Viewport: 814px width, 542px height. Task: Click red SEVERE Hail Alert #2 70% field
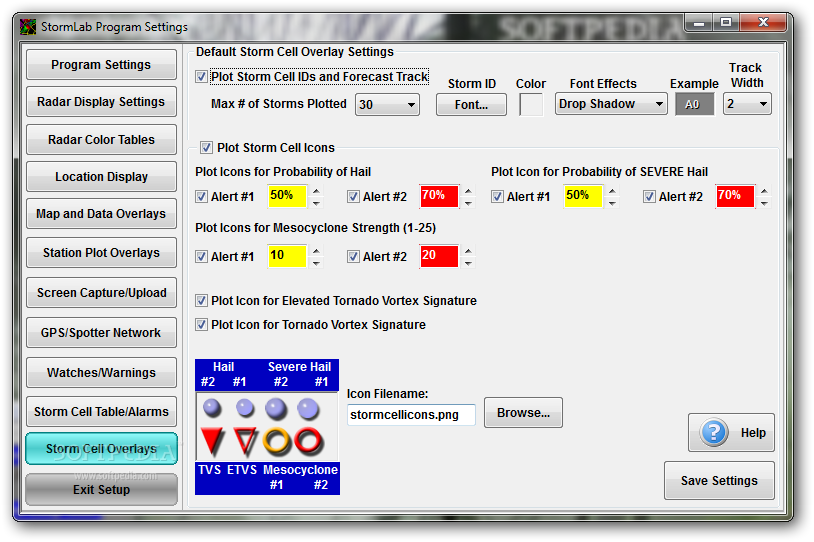735,196
